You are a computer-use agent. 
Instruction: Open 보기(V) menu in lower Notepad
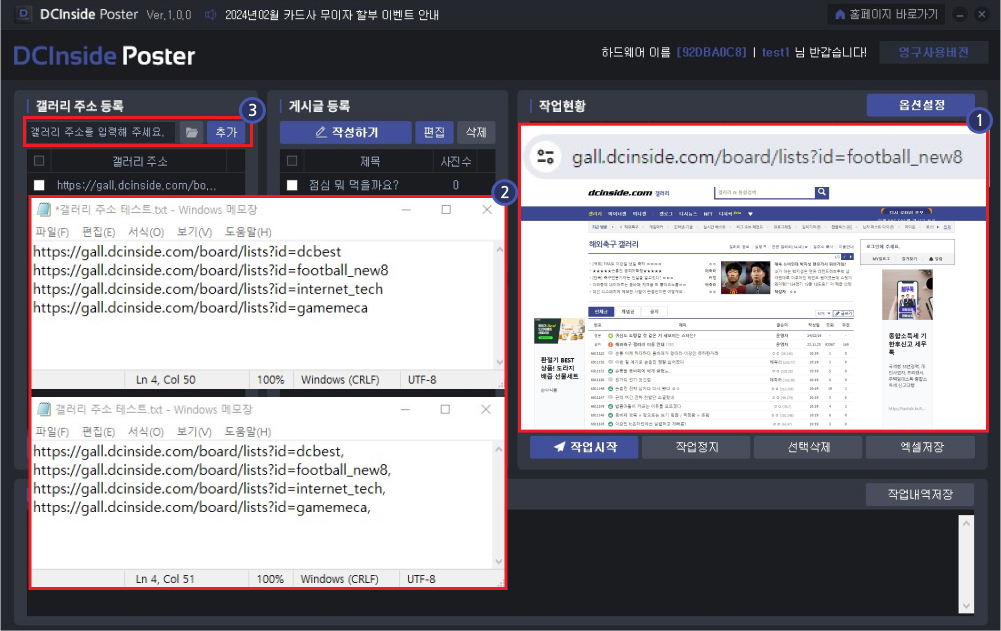pyautogui.click(x=195, y=432)
